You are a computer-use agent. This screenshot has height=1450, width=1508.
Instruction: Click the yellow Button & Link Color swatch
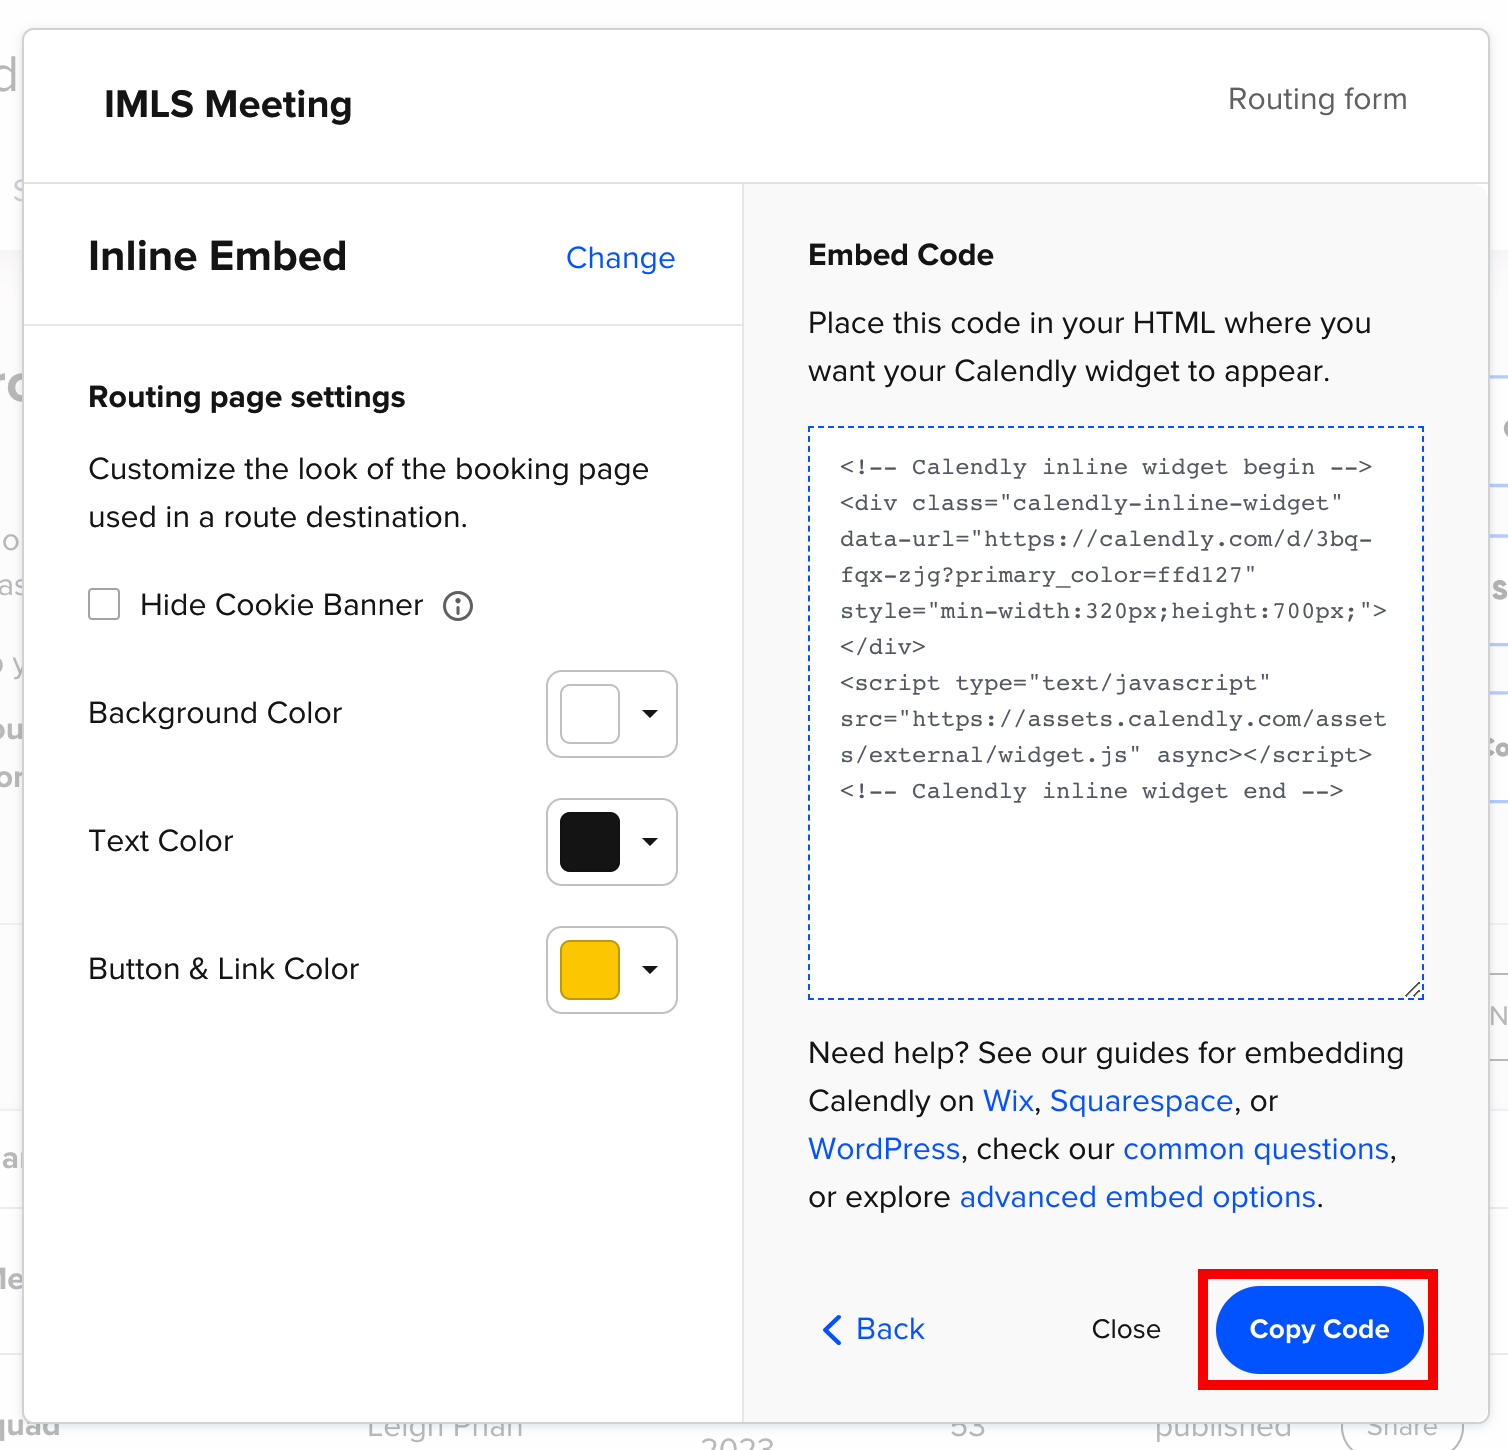tap(590, 970)
